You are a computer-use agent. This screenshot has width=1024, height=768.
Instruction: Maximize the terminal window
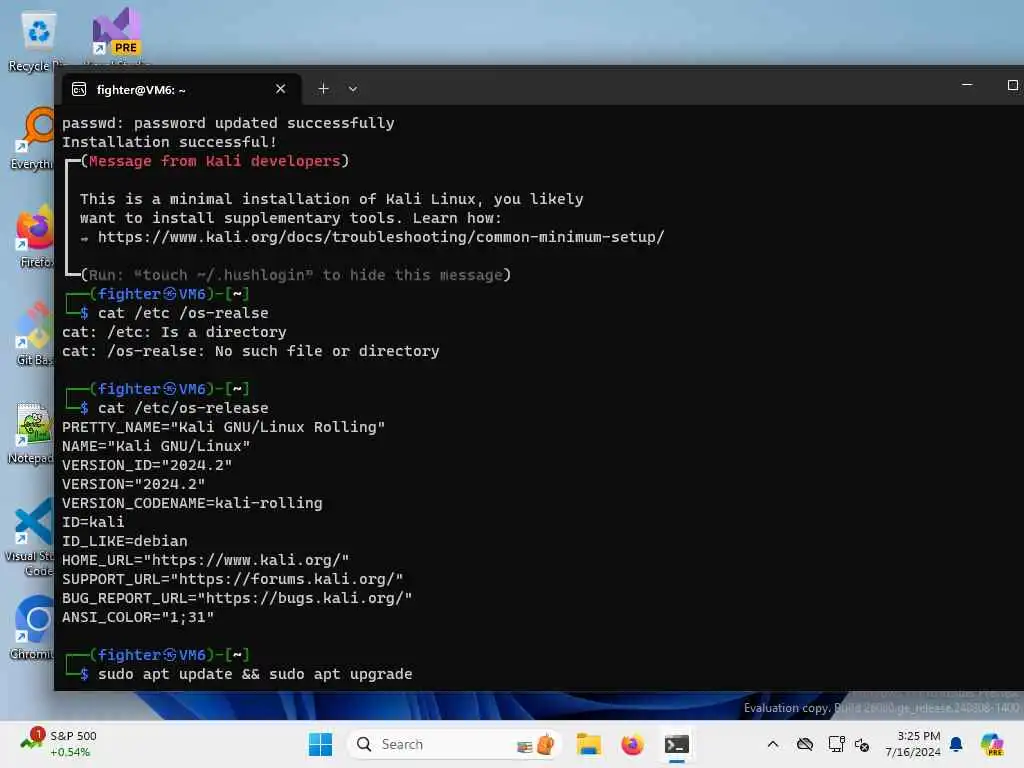click(x=1012, y=85)
